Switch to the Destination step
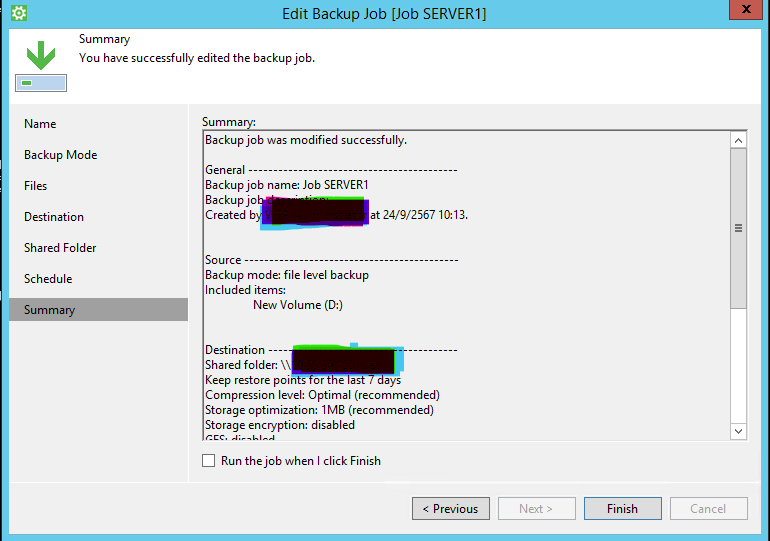 coord(54,217)
